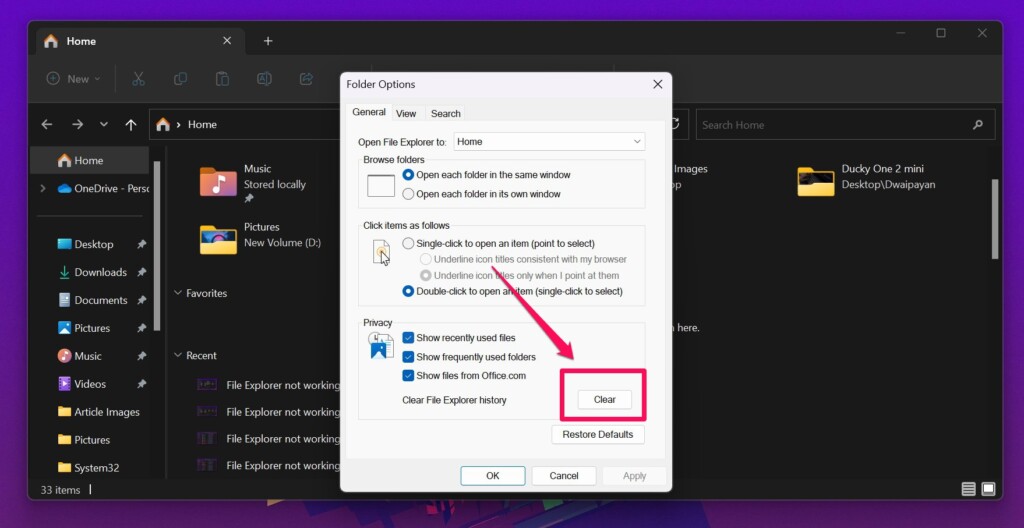Select Open each folder in its own window
Viewport: 1024px width, 528px height.
(408, 194)
